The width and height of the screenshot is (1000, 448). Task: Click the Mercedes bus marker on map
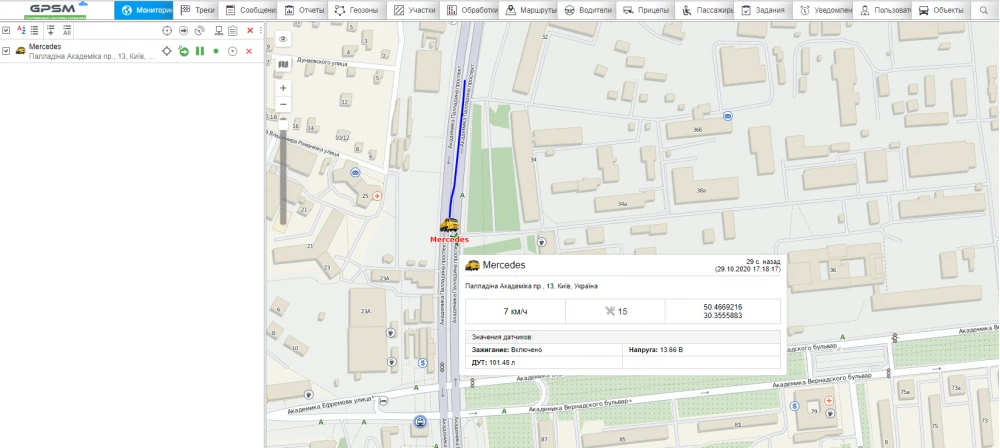tap(449, 225)
